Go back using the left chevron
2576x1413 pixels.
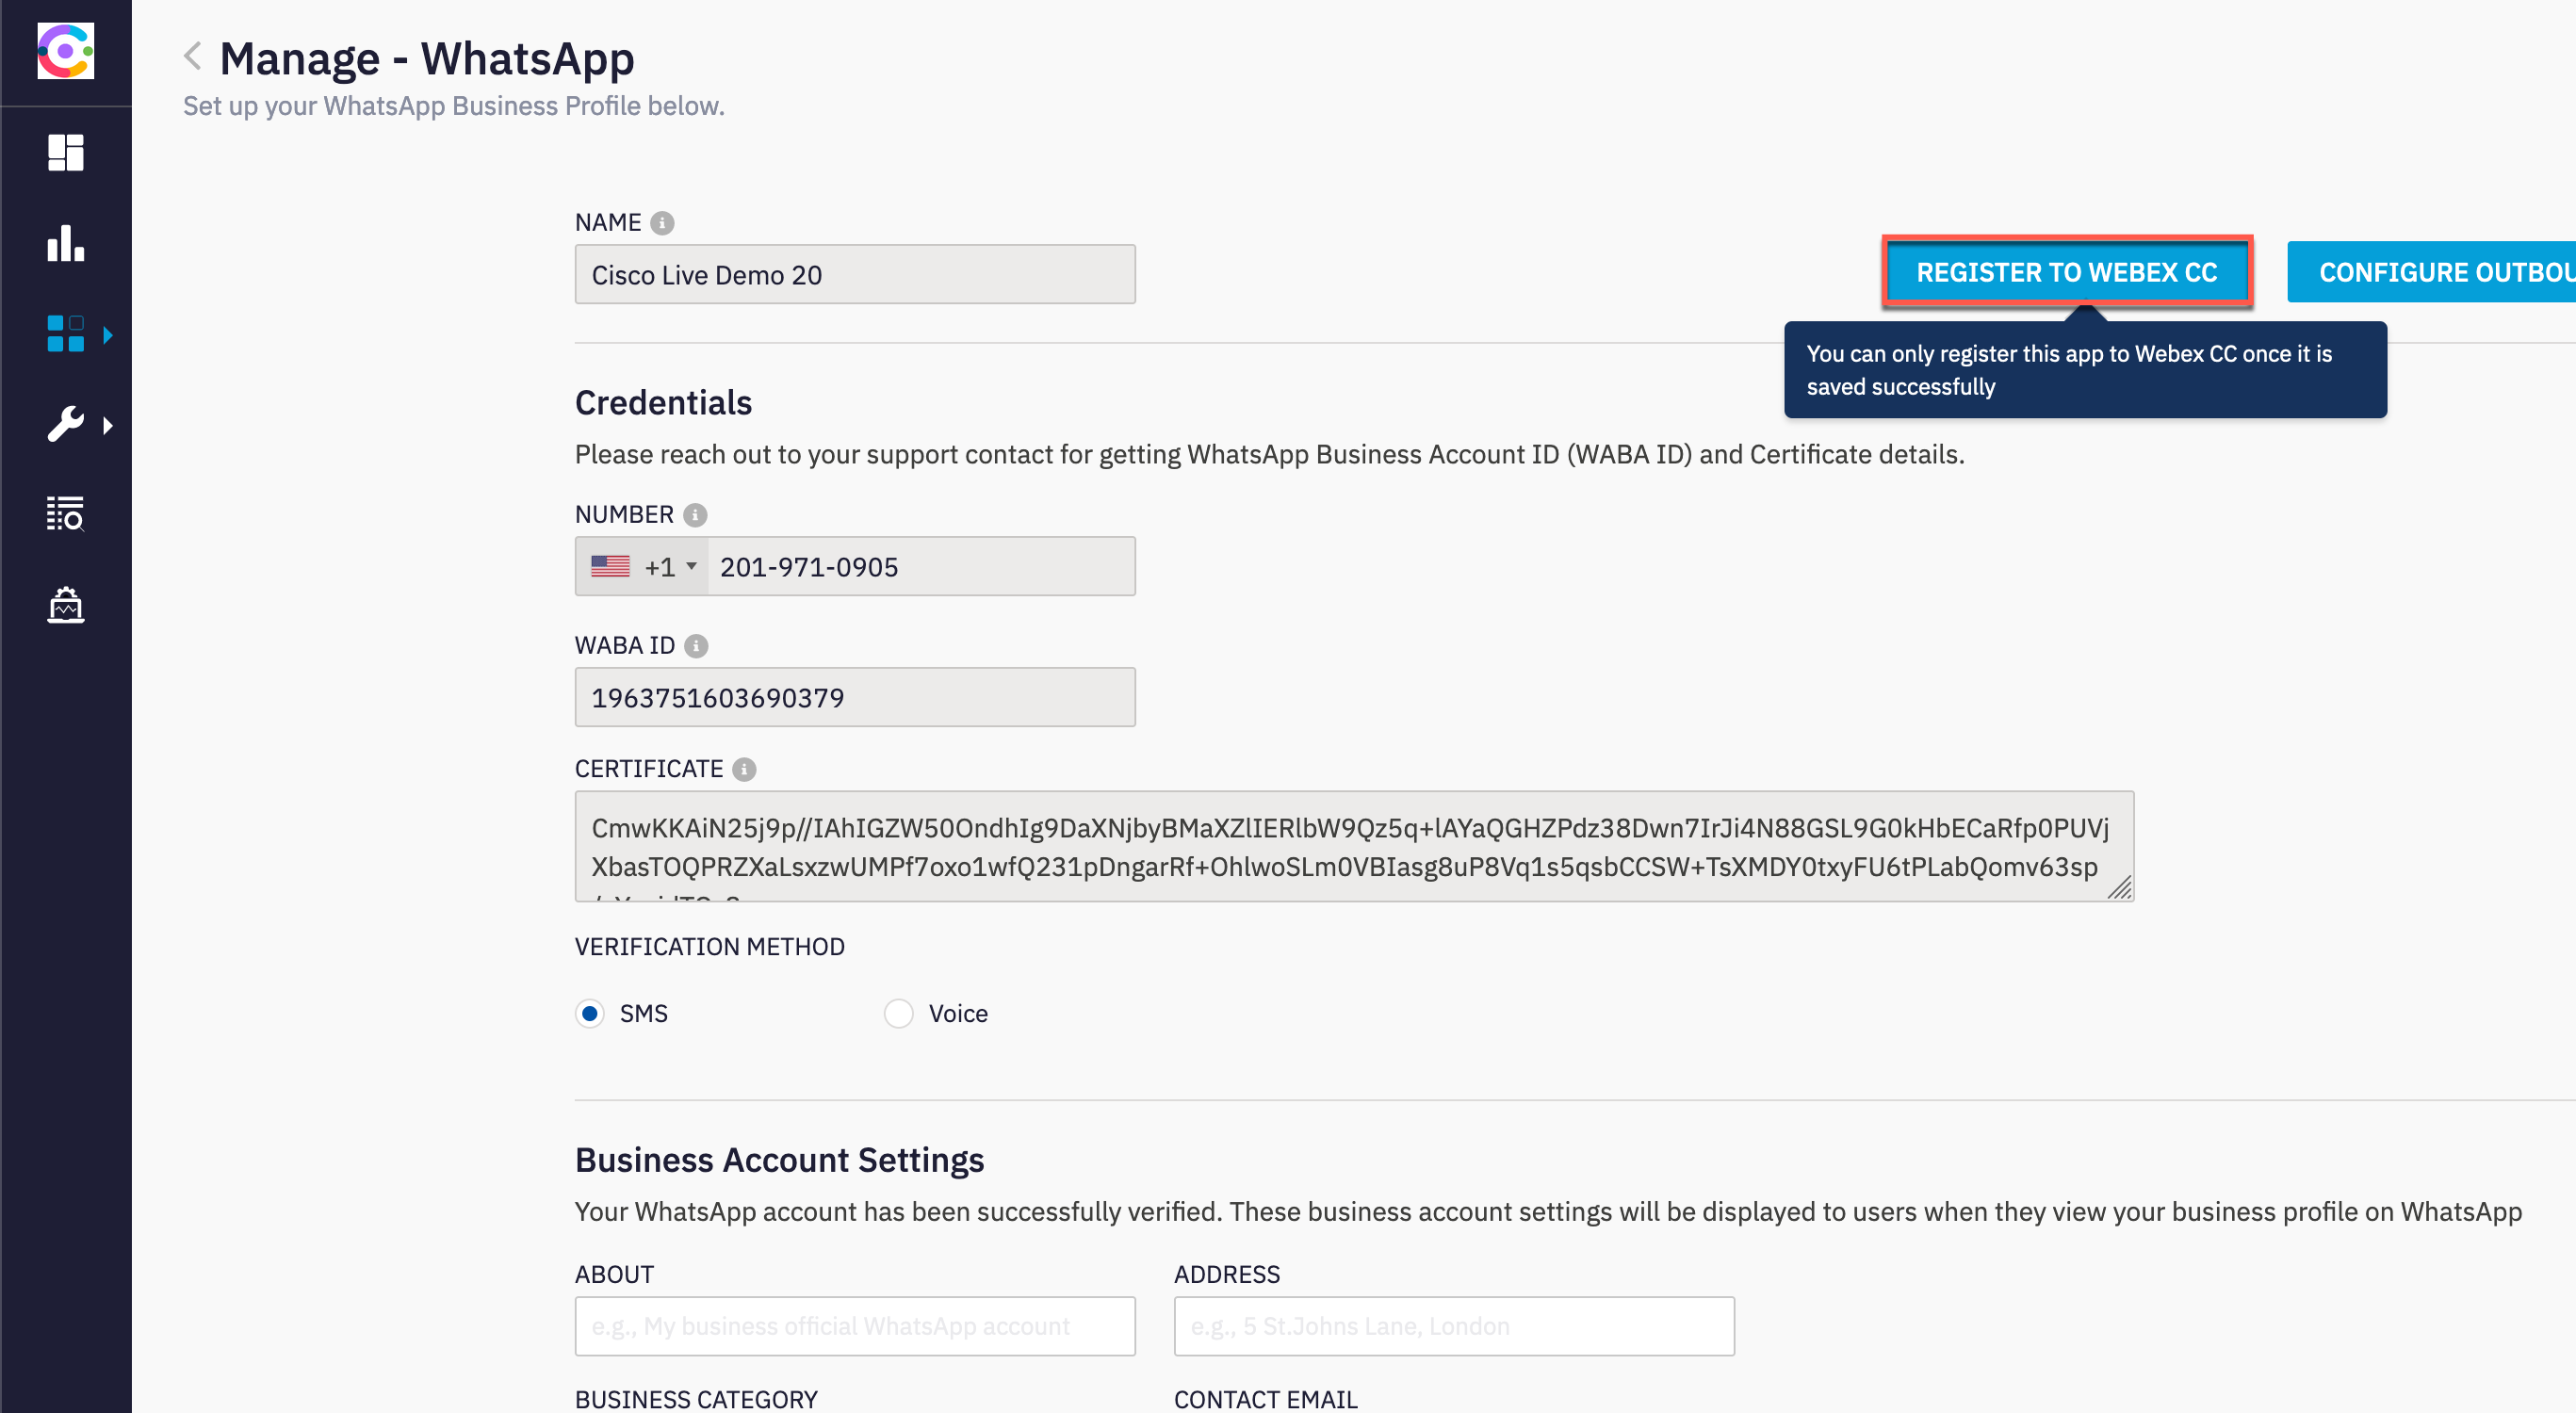pyautogui.click(x=193, y=56)
